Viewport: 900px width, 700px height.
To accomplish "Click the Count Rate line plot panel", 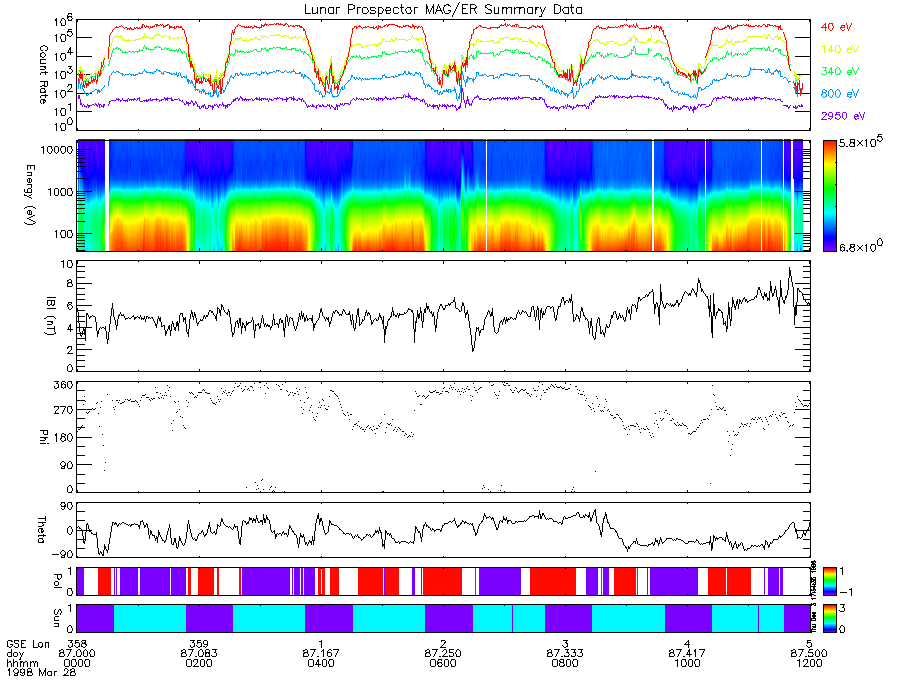I will point(443,75).
